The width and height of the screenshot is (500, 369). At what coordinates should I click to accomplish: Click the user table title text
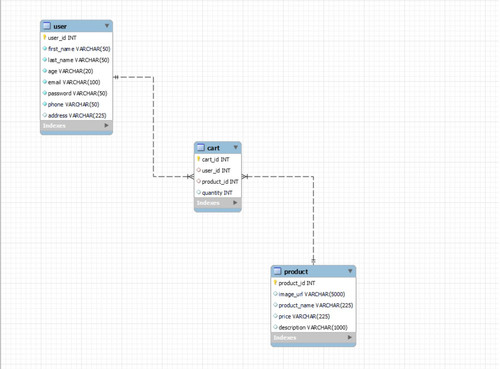60,26
